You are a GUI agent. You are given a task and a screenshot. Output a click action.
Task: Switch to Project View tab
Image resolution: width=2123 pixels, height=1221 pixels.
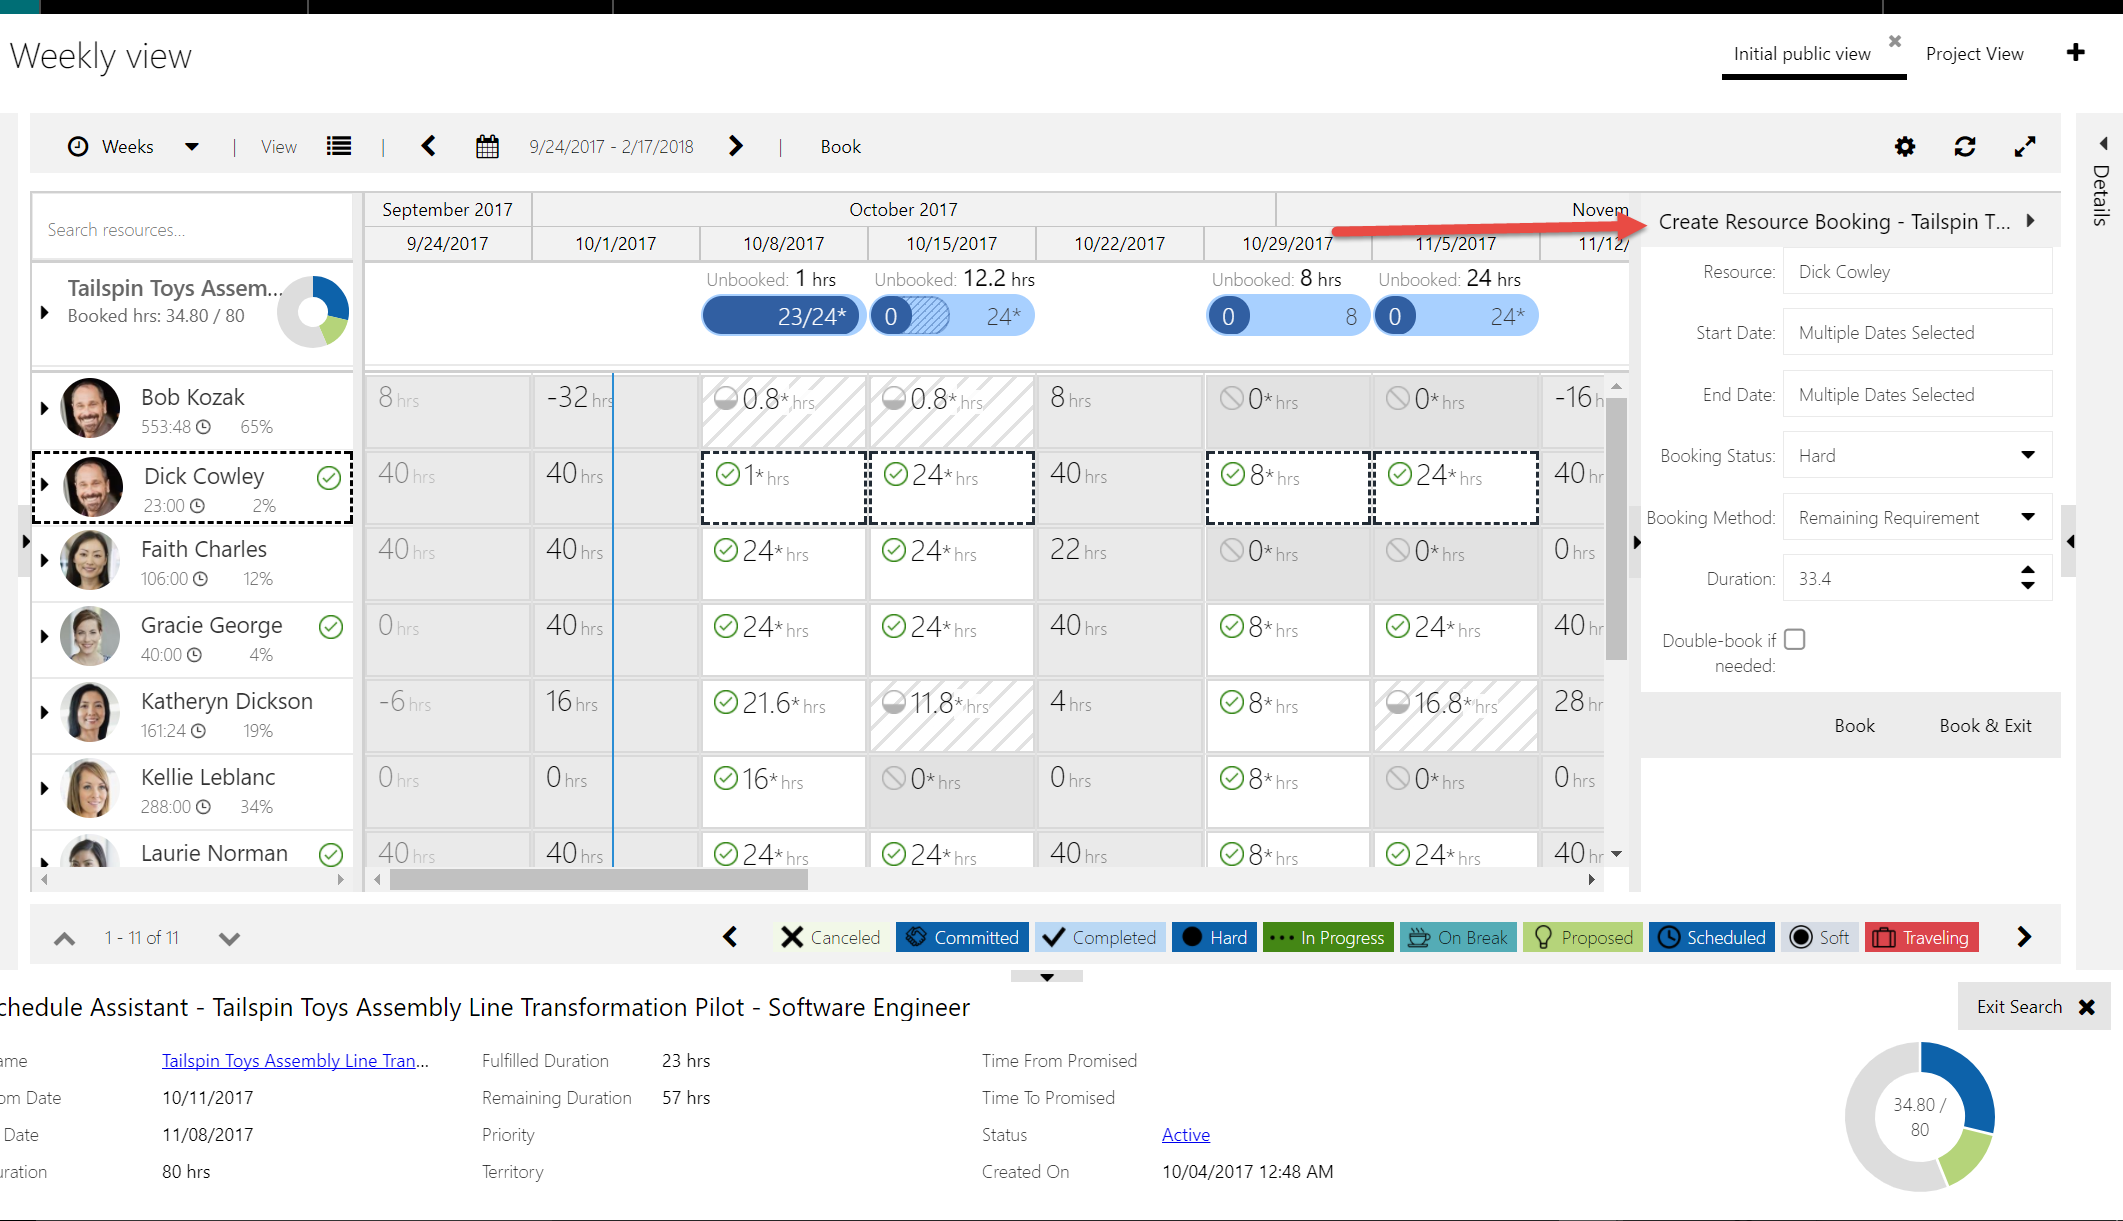click(x=1974, y=54)
